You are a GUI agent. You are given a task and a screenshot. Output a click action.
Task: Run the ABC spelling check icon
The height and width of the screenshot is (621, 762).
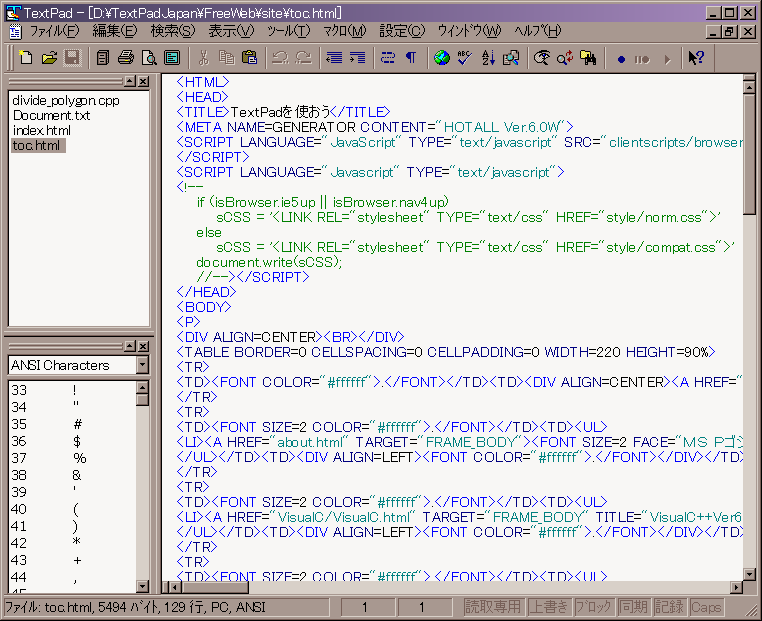pos(465,58)
